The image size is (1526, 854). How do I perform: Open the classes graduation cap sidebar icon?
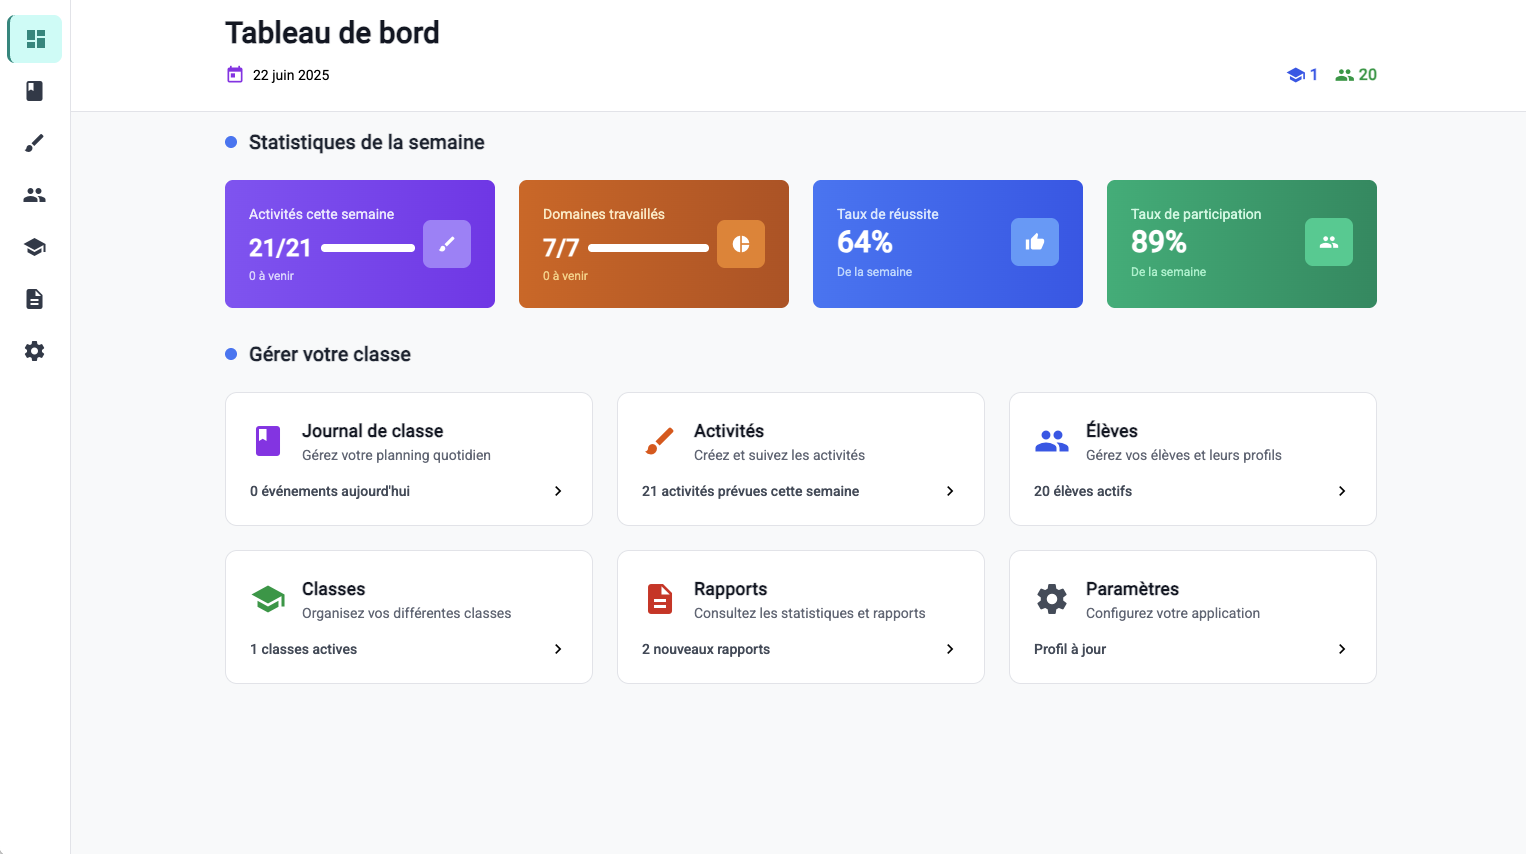tap(35, 247)
